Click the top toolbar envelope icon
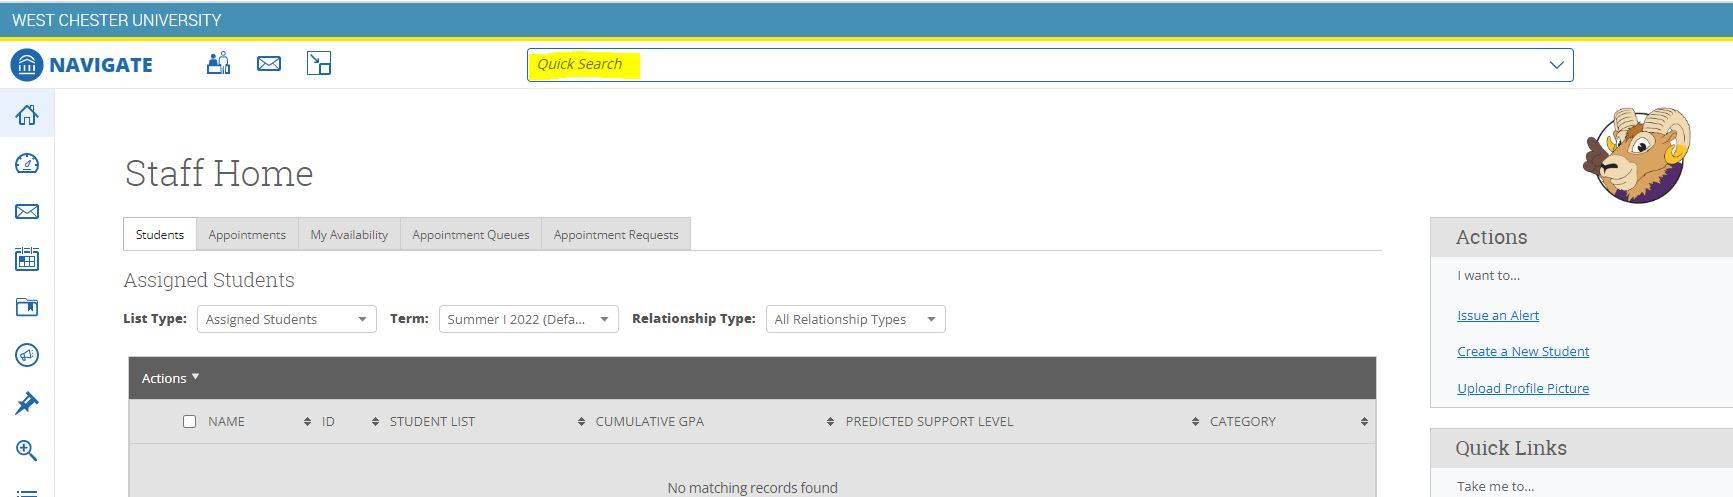The width and height of the screenshot is (1733, 497). (x=268, y=64)
